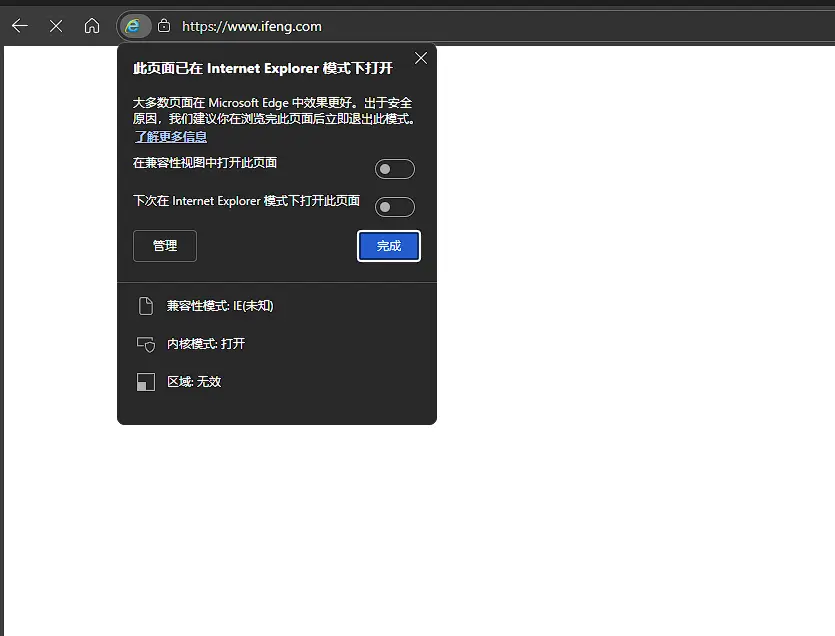
Task: Click the 兼容性模式 document icon
Action: [x=146, y=305]
